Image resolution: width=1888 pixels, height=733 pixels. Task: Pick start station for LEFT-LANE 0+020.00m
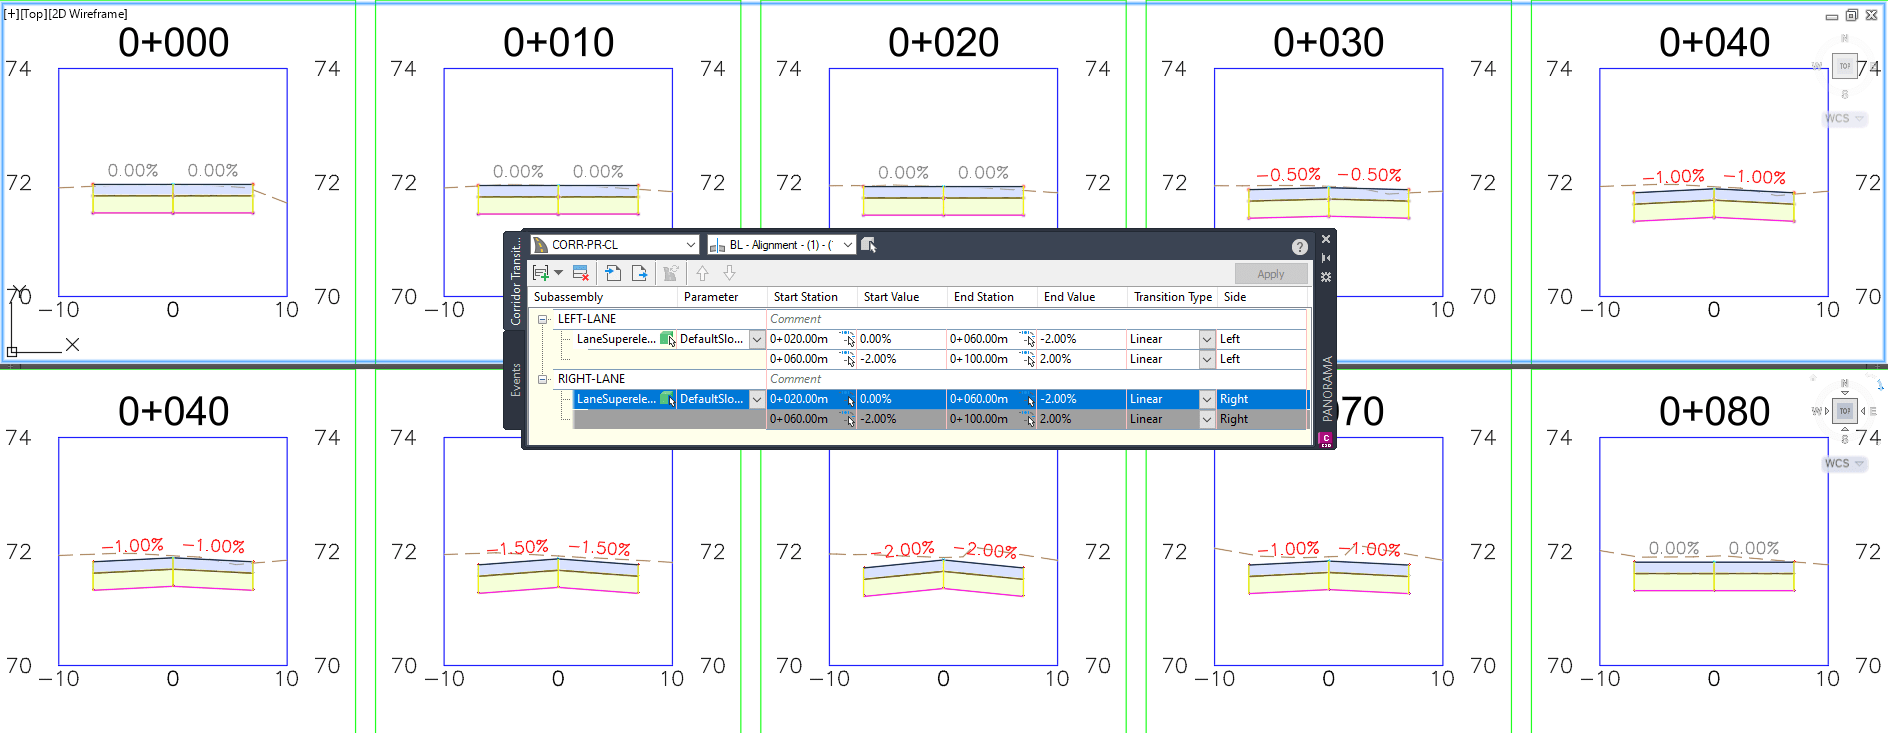tap(847, 339)
